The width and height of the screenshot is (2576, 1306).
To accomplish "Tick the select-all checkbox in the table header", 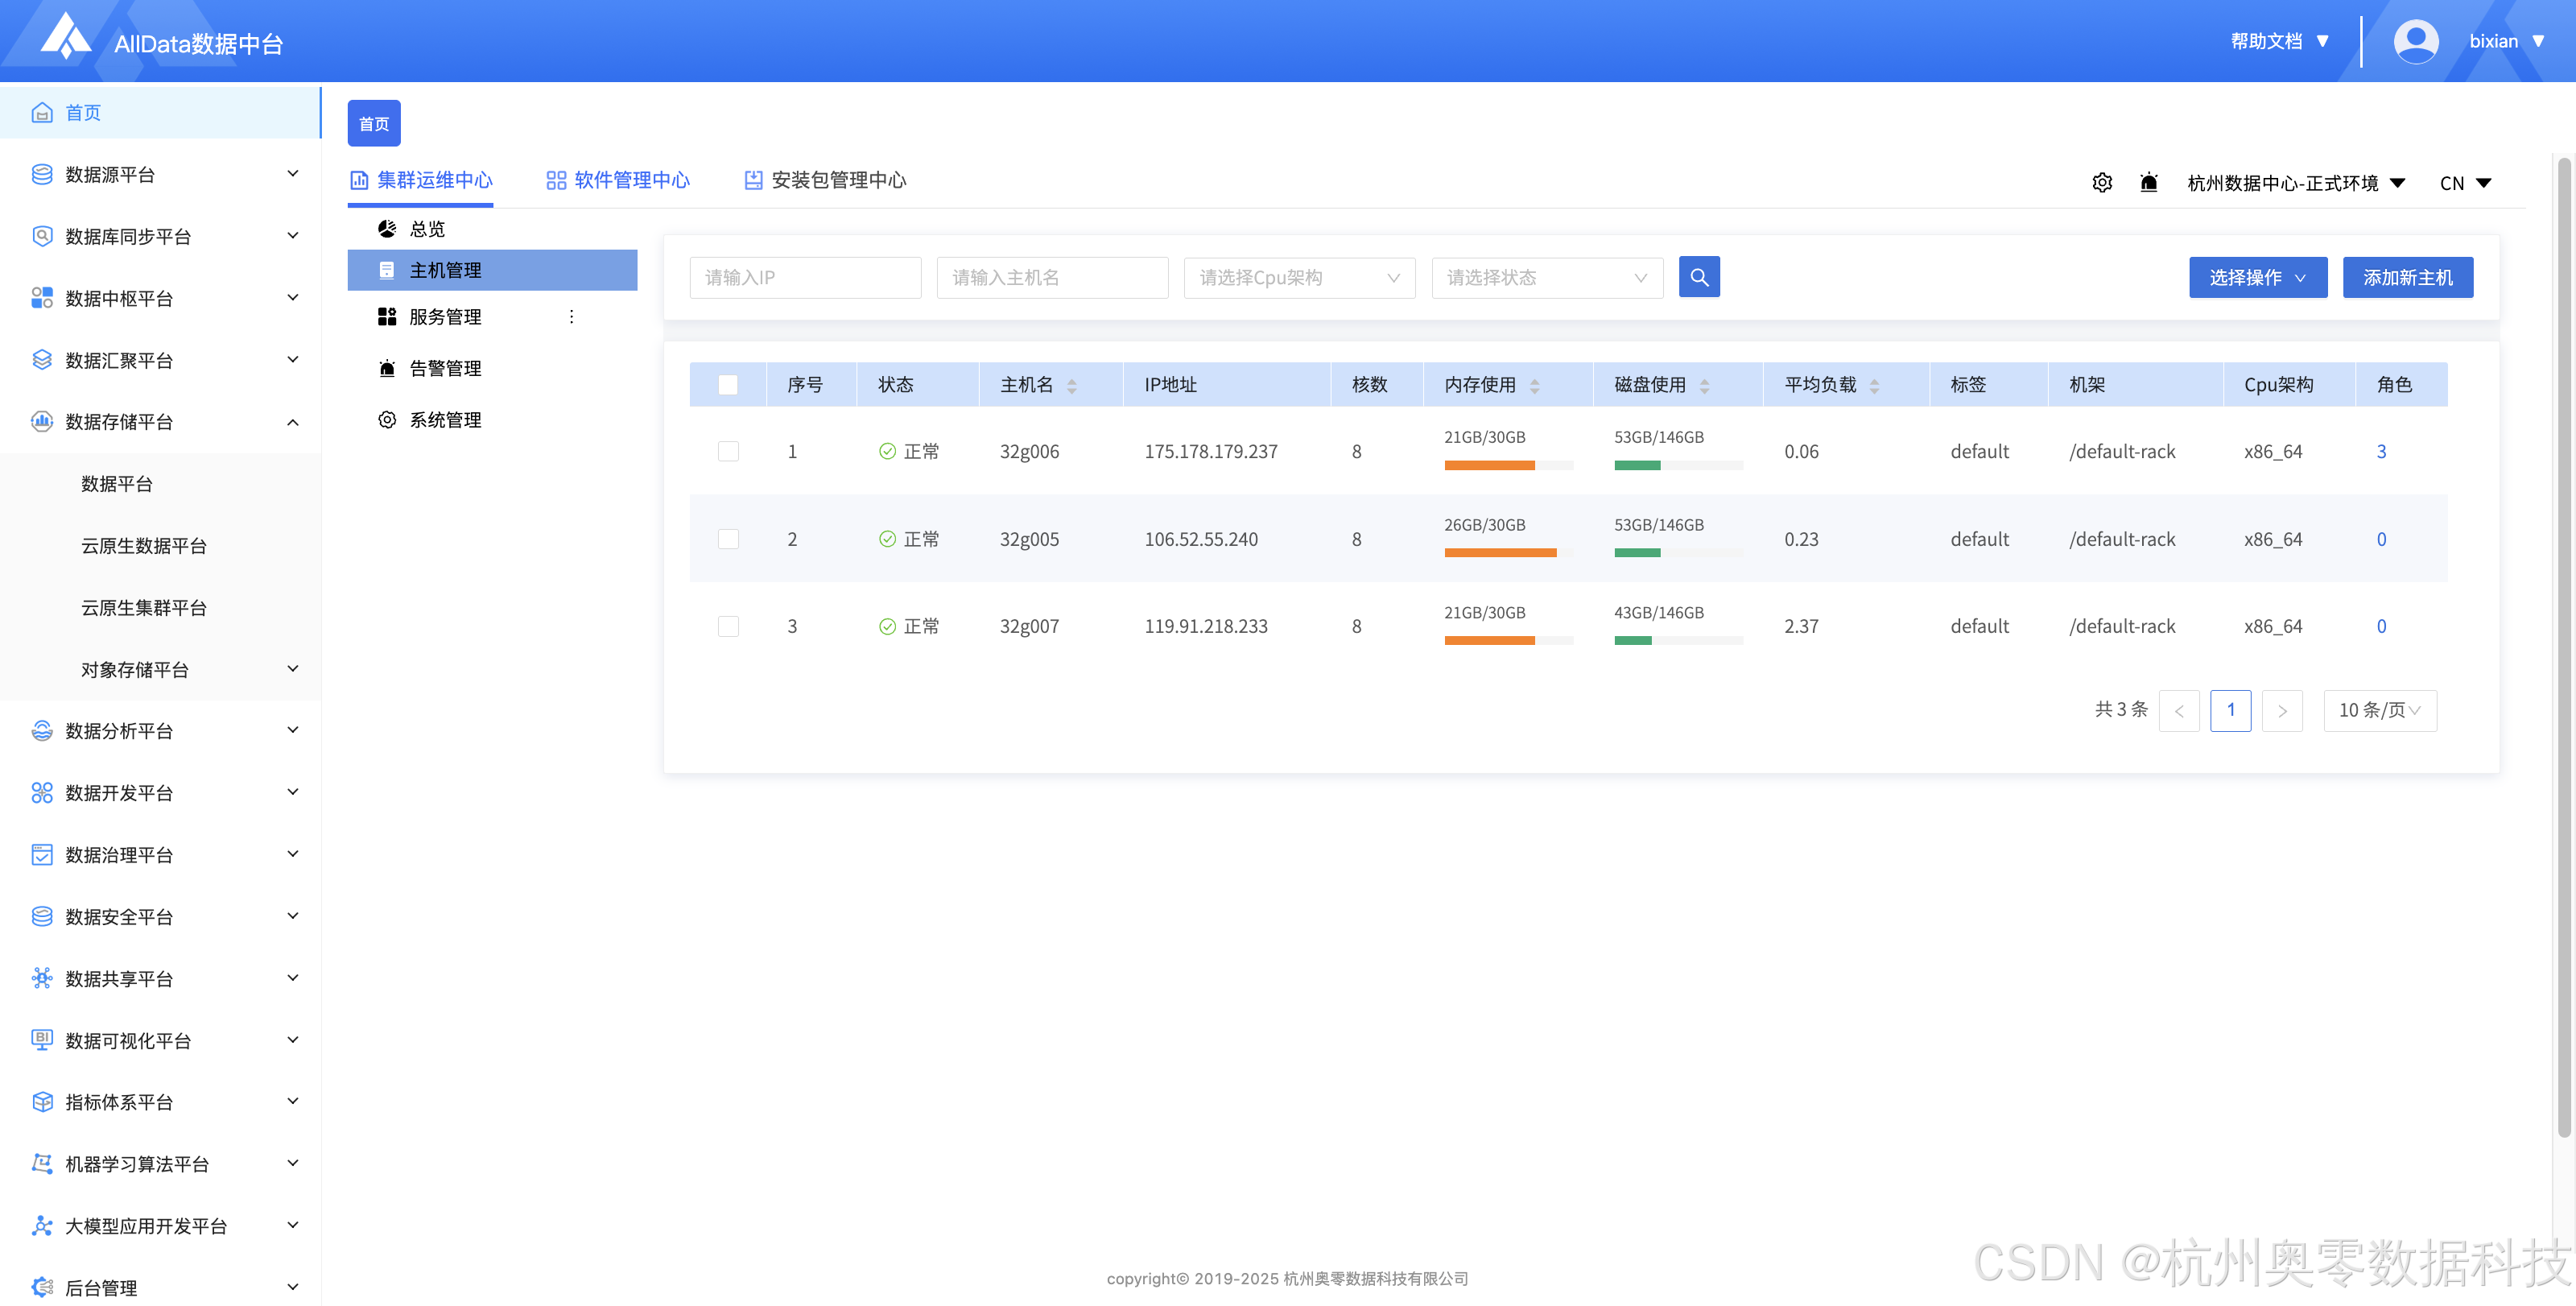I will click(x=728, y=385).
